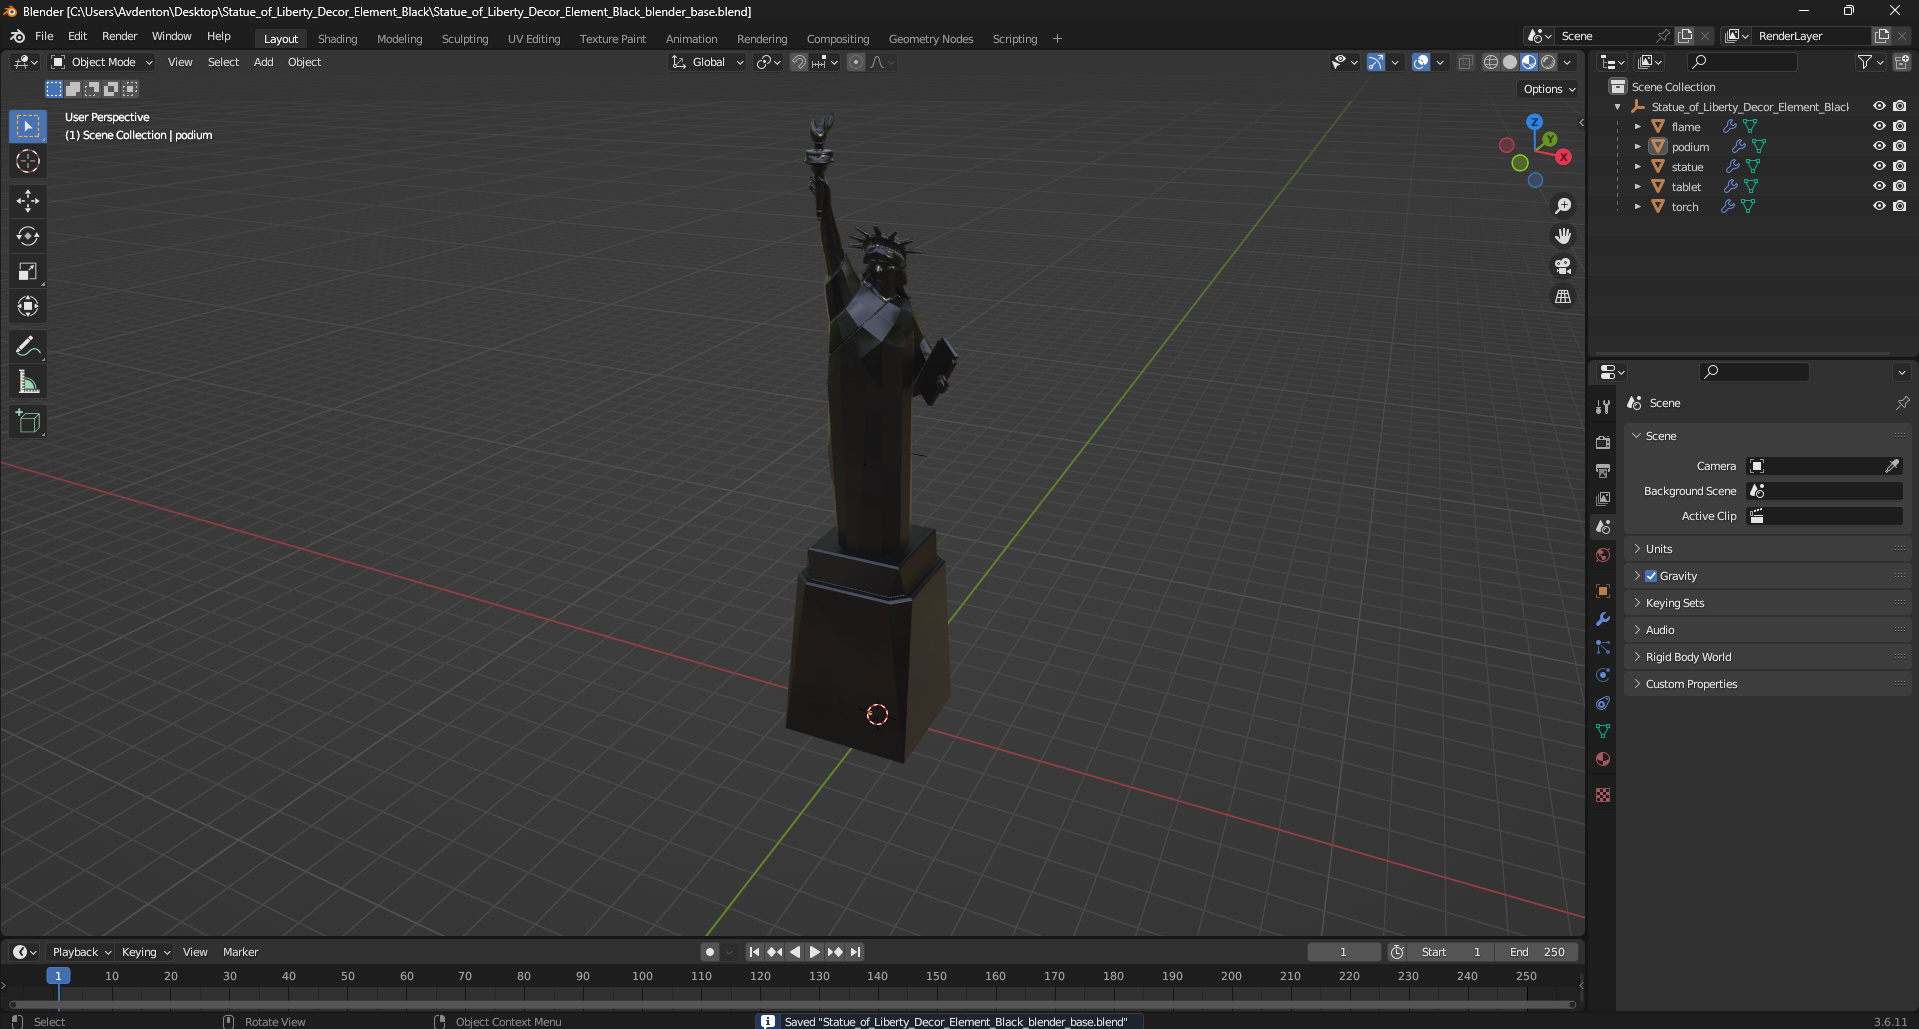Open World properties tab

1603,555
